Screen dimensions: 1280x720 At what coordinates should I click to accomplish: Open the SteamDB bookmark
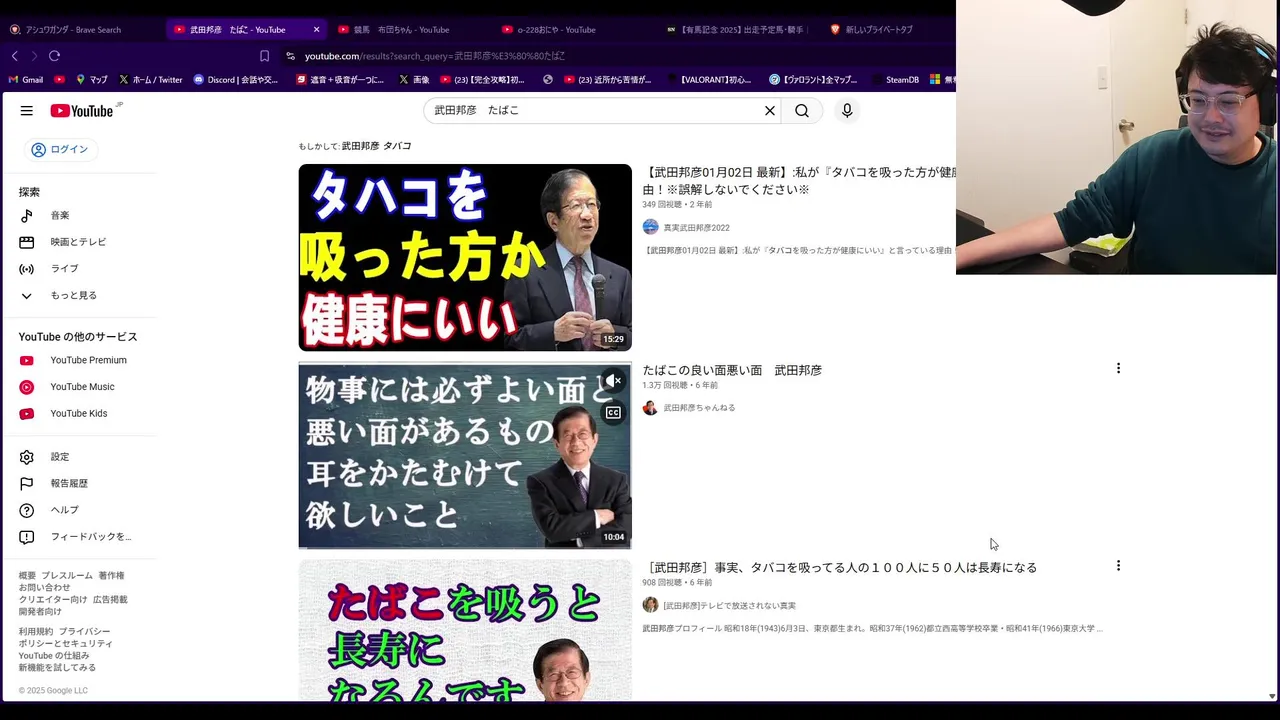click(896, 79)
